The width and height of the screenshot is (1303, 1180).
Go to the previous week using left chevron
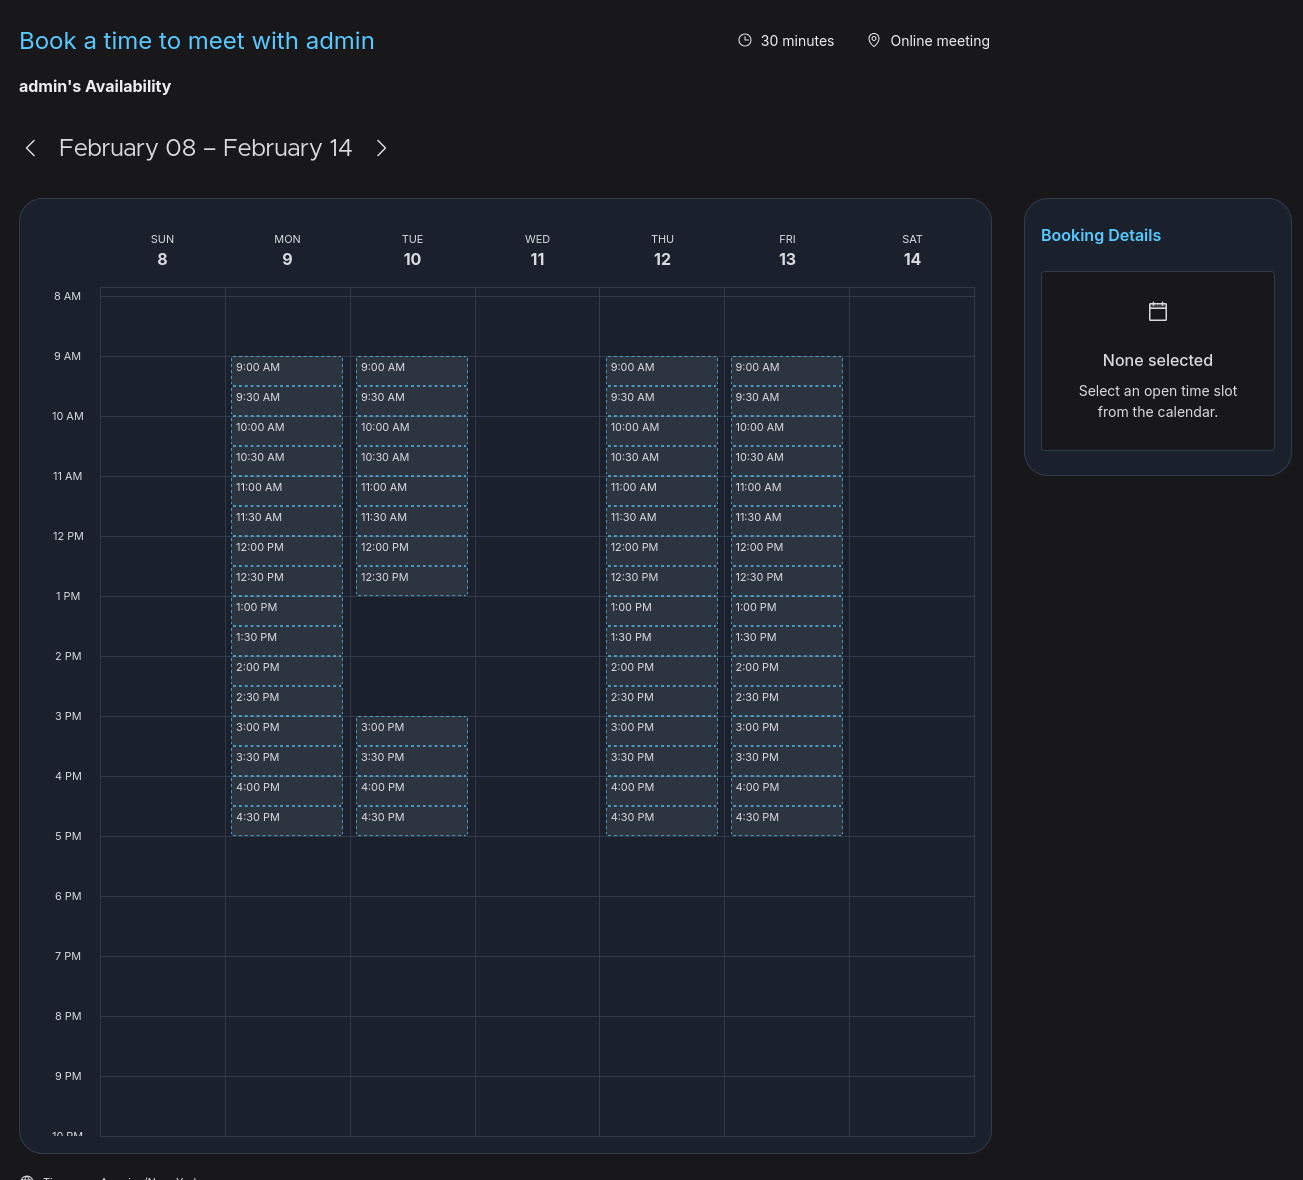(x=31, y=148)
